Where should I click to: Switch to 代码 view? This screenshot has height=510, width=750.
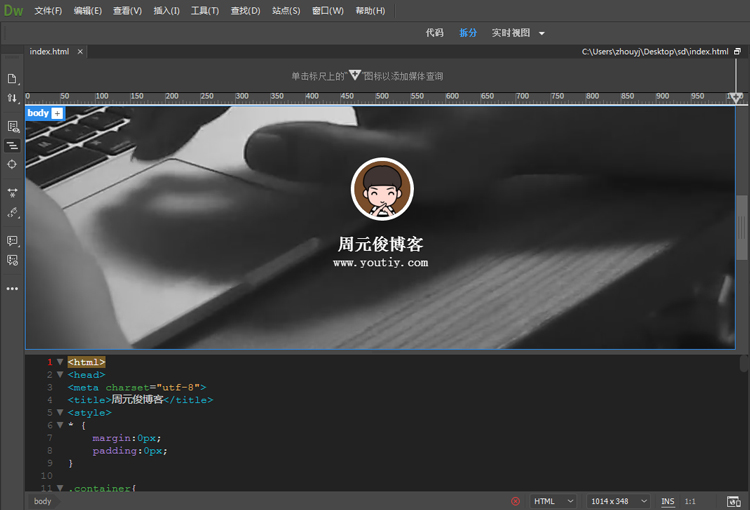(x=434, y=33)
